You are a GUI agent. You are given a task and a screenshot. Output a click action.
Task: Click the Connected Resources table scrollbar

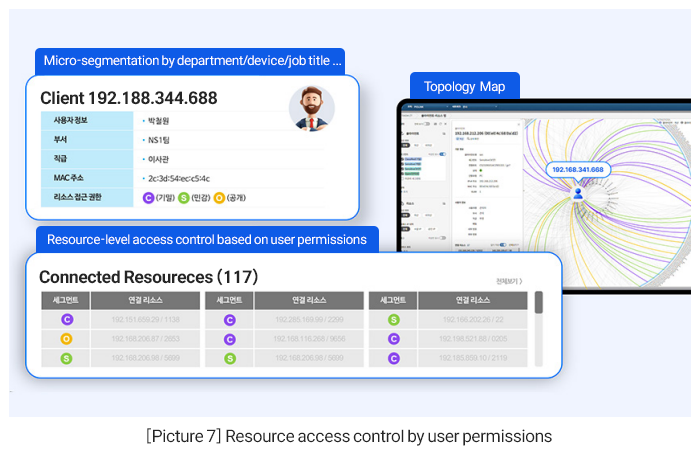coord(538,303)
